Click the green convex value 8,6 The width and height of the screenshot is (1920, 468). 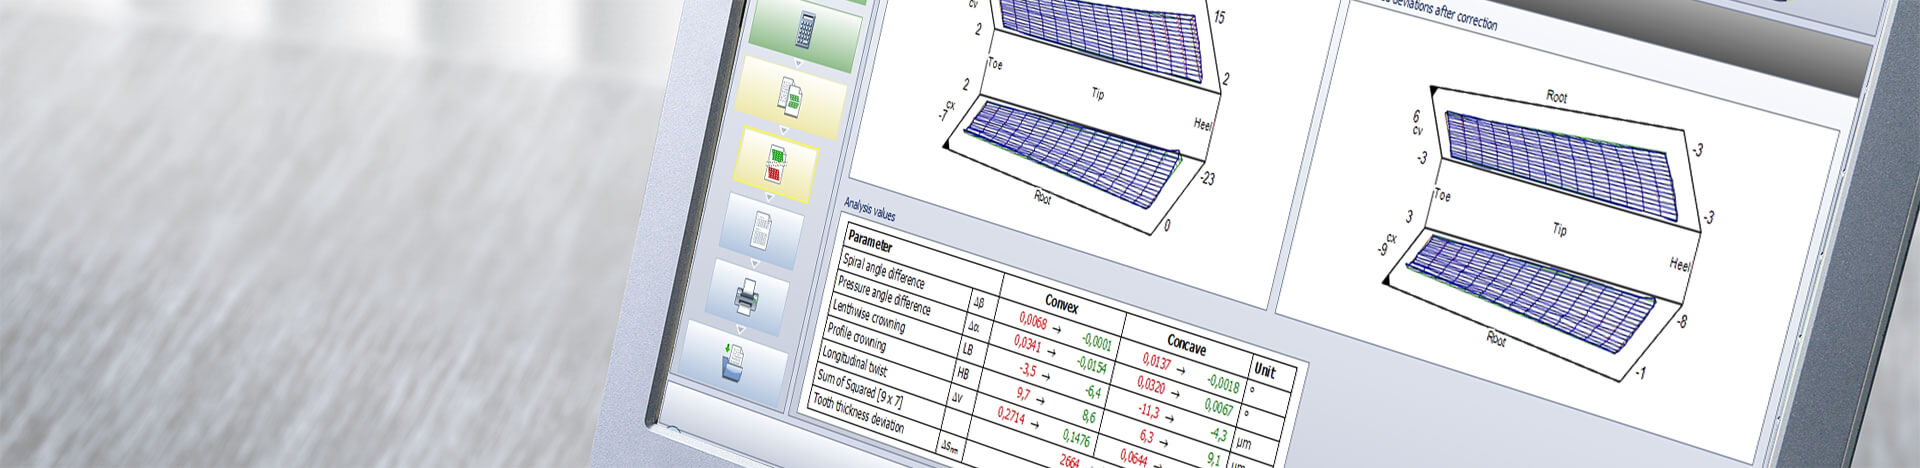click(1089, 415)
